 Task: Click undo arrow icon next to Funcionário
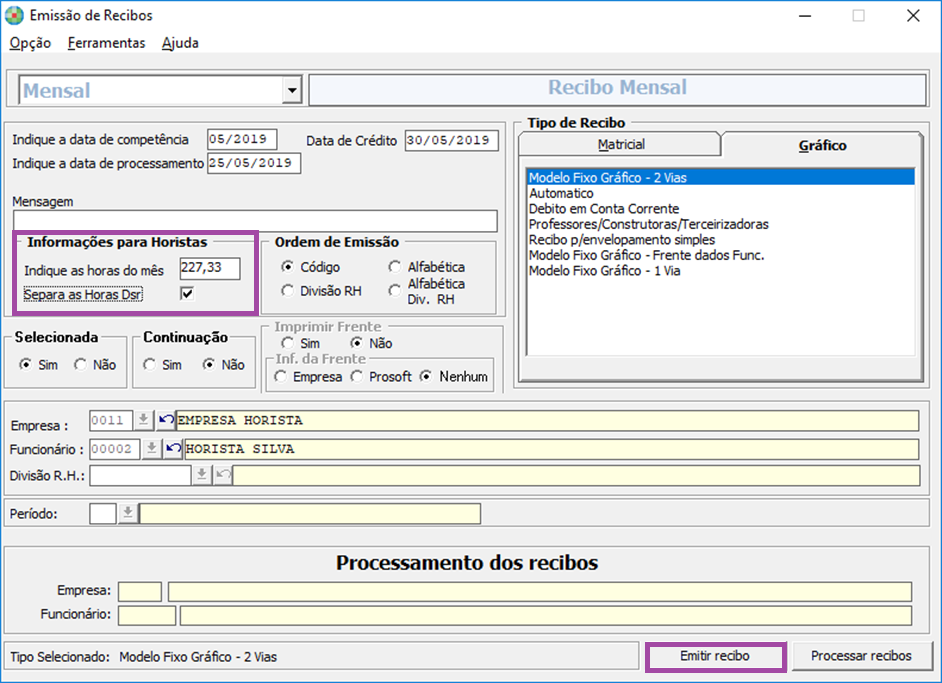coord(174,448)
